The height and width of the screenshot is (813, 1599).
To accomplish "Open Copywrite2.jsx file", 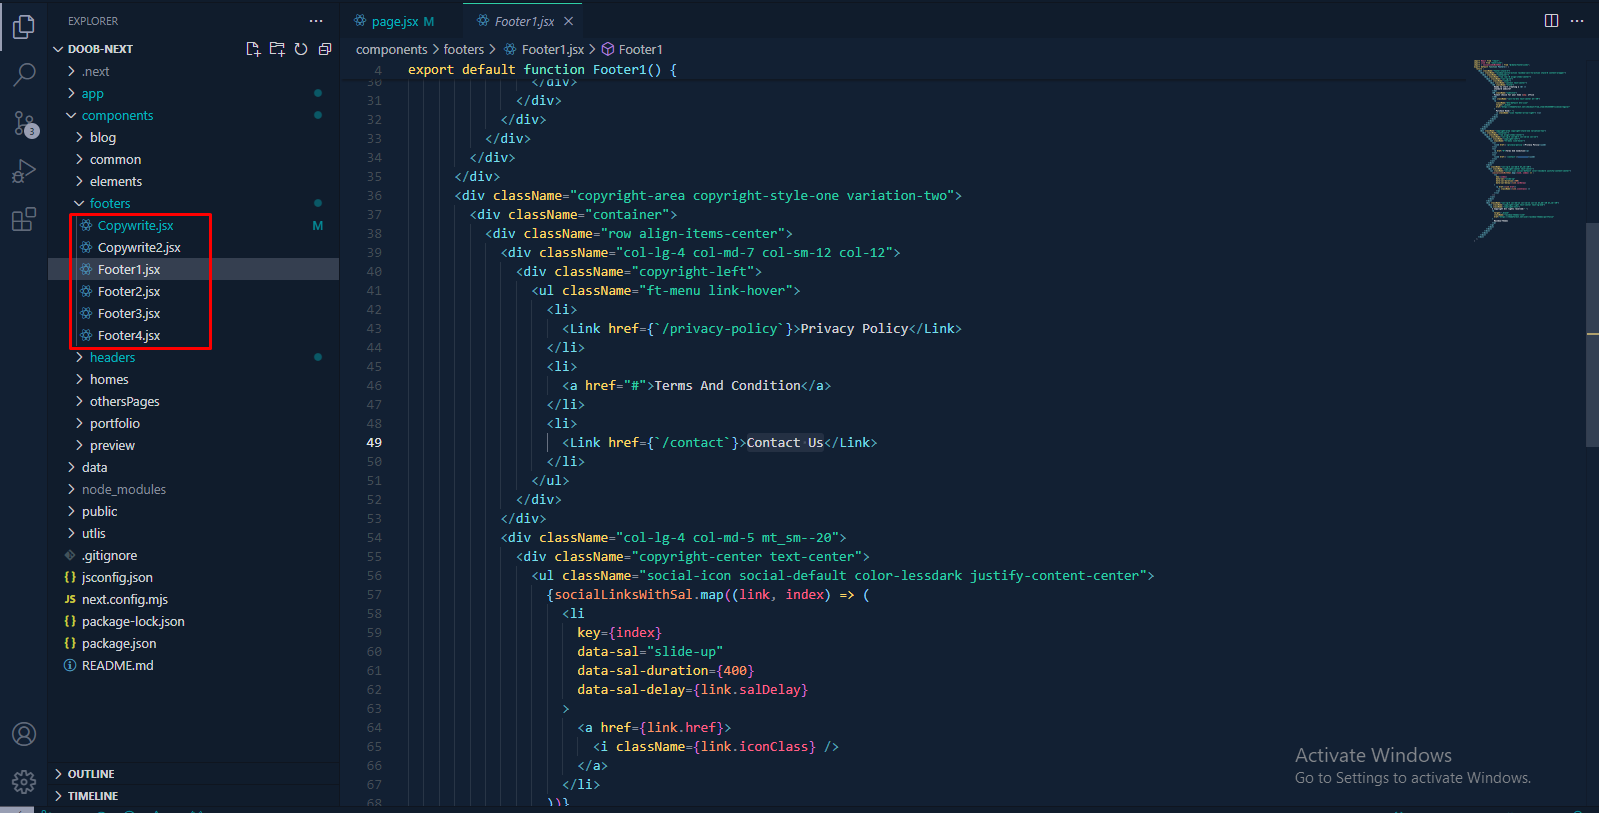I will tap(193, 247).
